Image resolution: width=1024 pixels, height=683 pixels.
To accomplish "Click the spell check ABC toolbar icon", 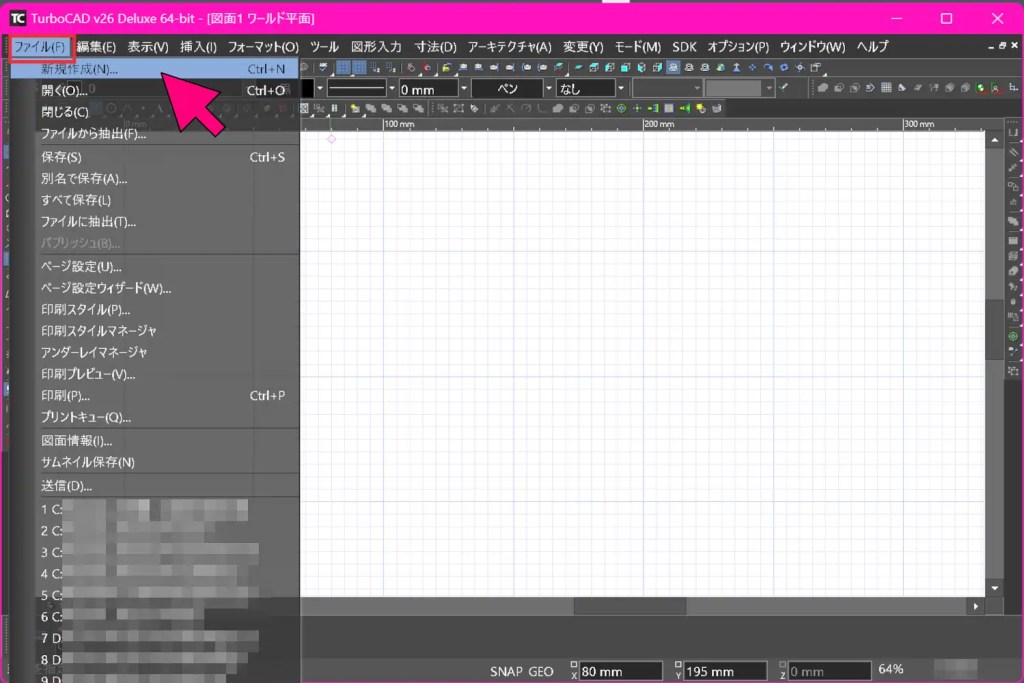I will (323, 67).
